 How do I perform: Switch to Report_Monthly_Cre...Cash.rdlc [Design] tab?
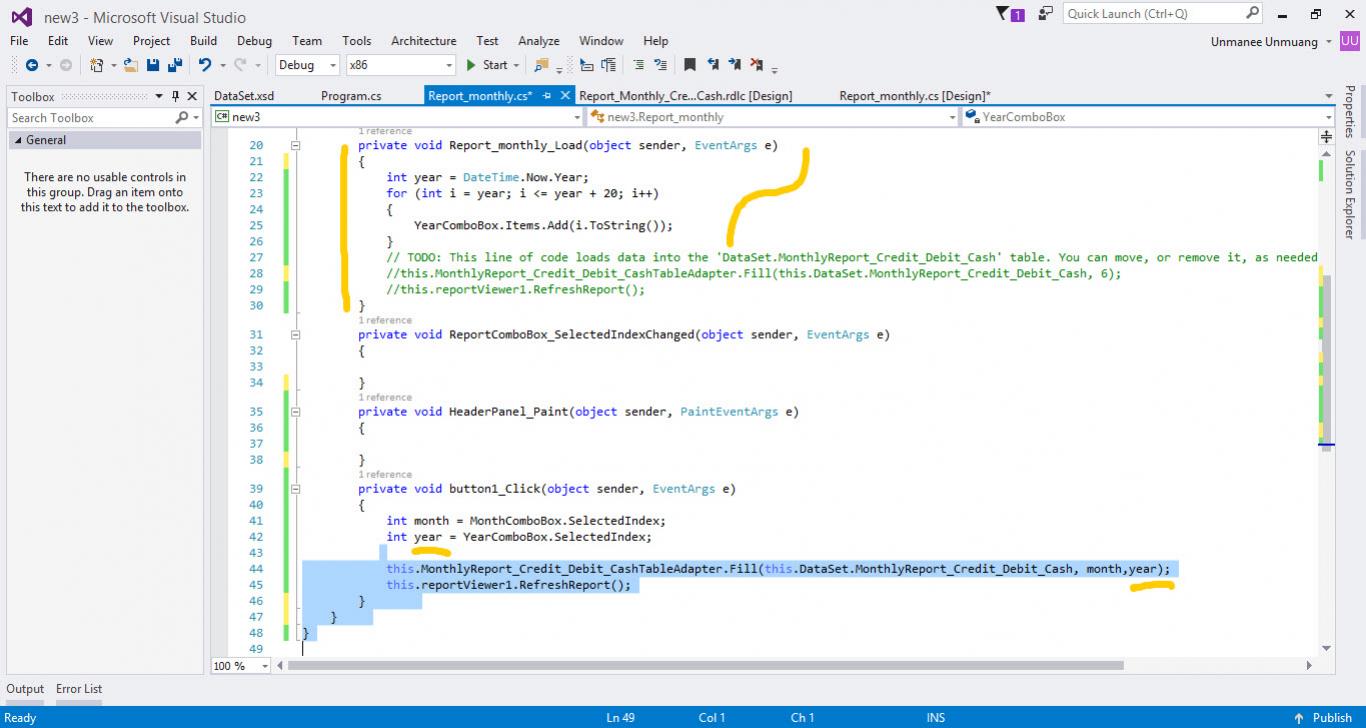[x=686, y=96]
